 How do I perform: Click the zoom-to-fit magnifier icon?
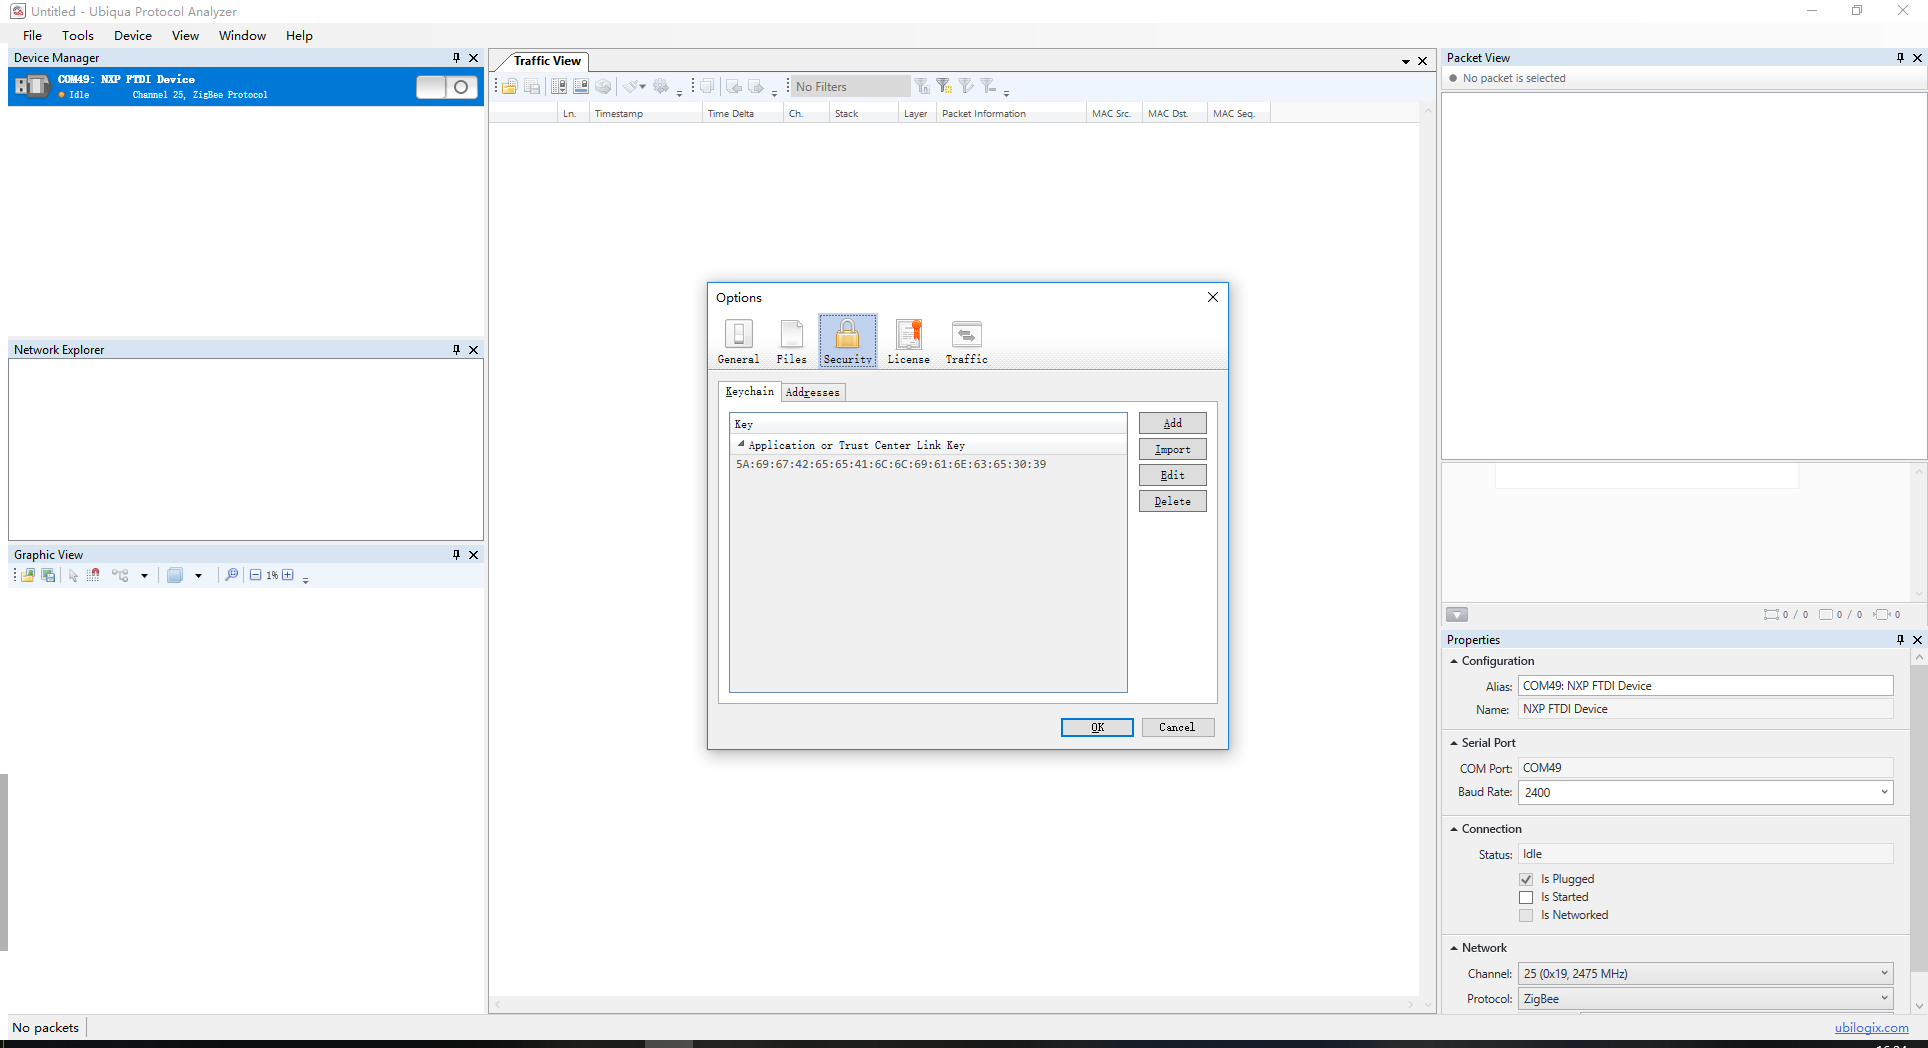click(231, 575)
